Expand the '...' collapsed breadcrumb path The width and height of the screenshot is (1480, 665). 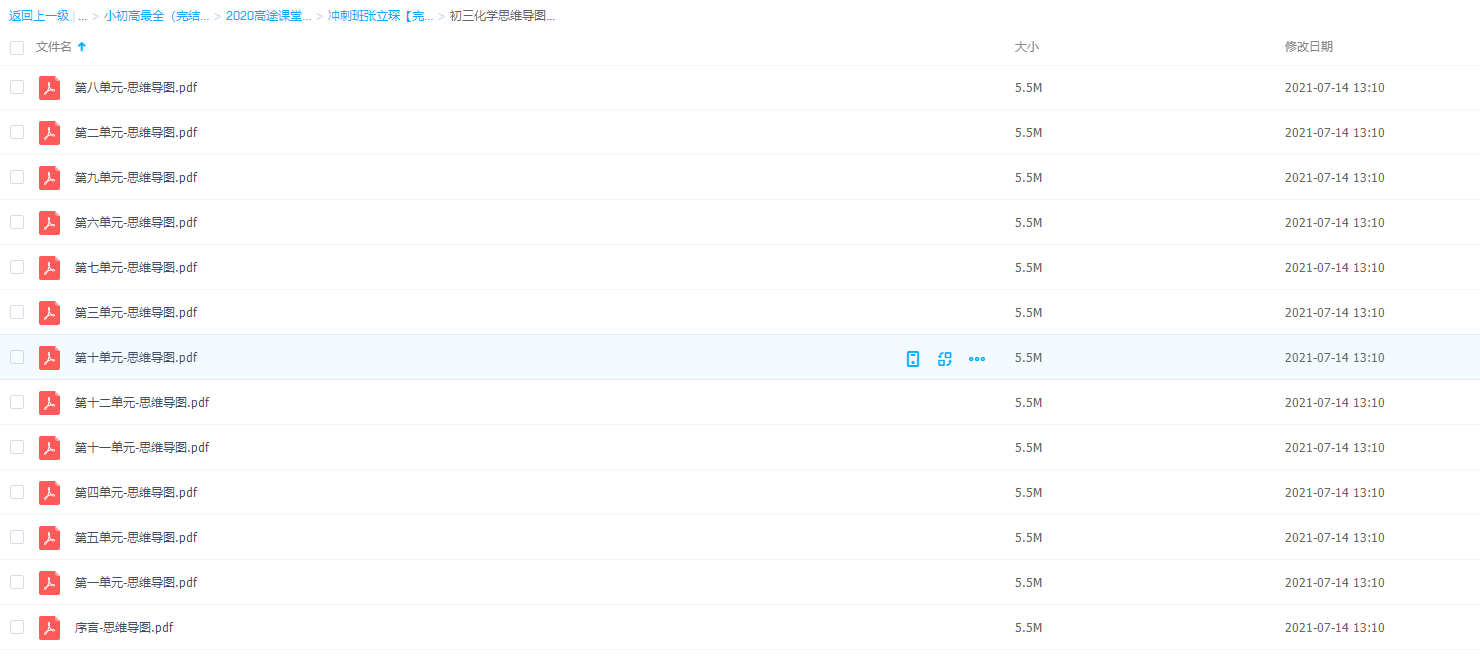pyautogui.click(x=82, y=16)
